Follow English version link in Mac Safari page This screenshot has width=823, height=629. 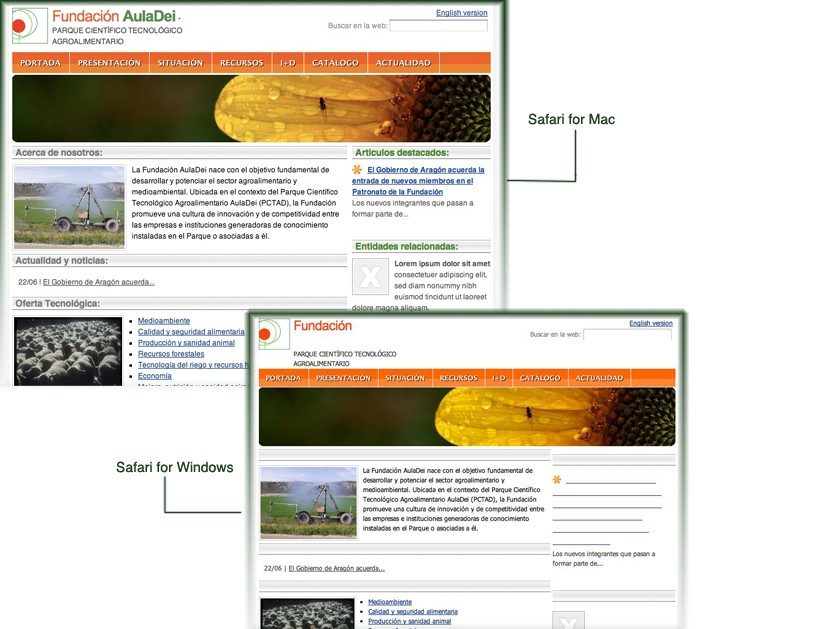(461, 13)
